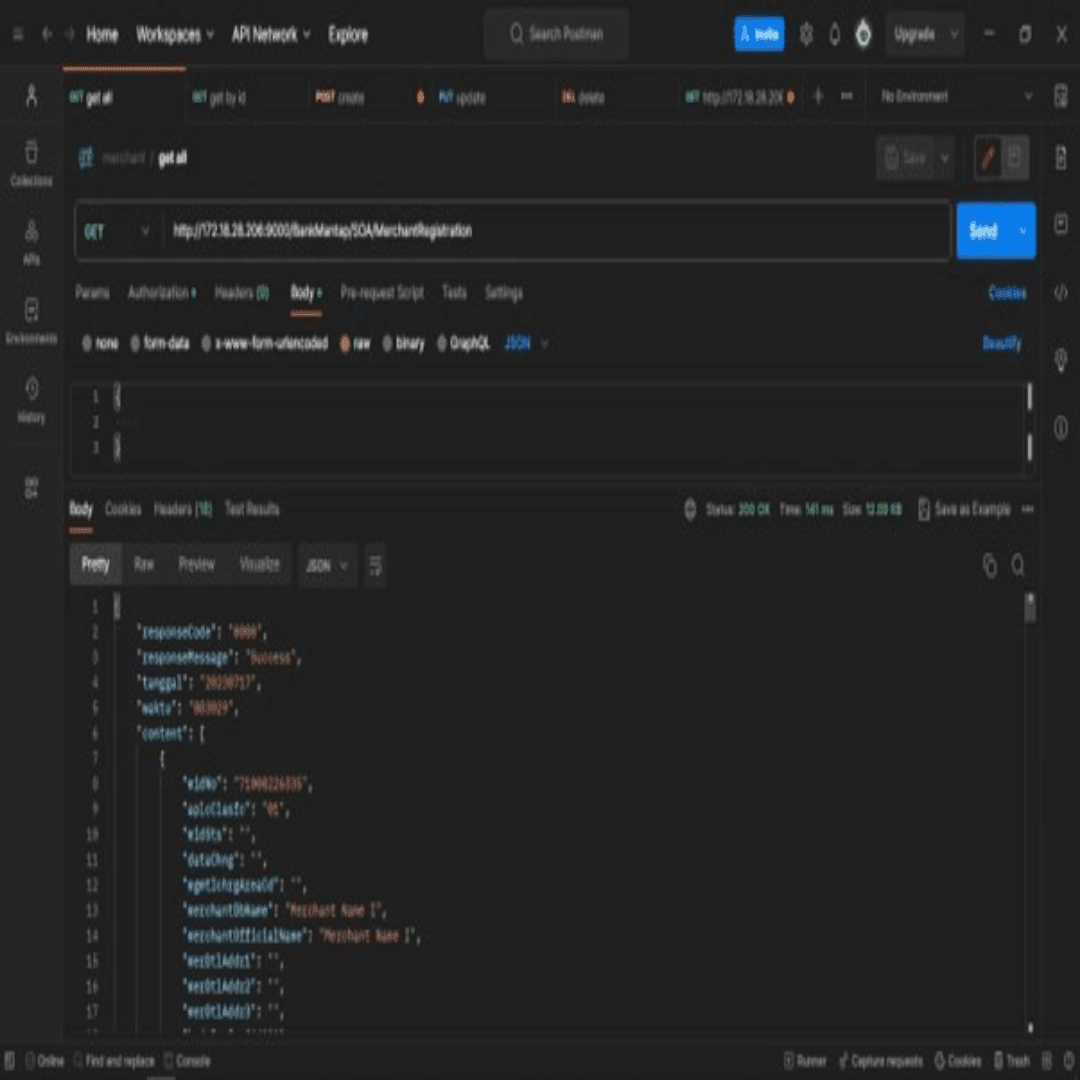Viewport: 1080px width, 1080px height.
Task: Open the History sidebar panel
Action: 31,398
